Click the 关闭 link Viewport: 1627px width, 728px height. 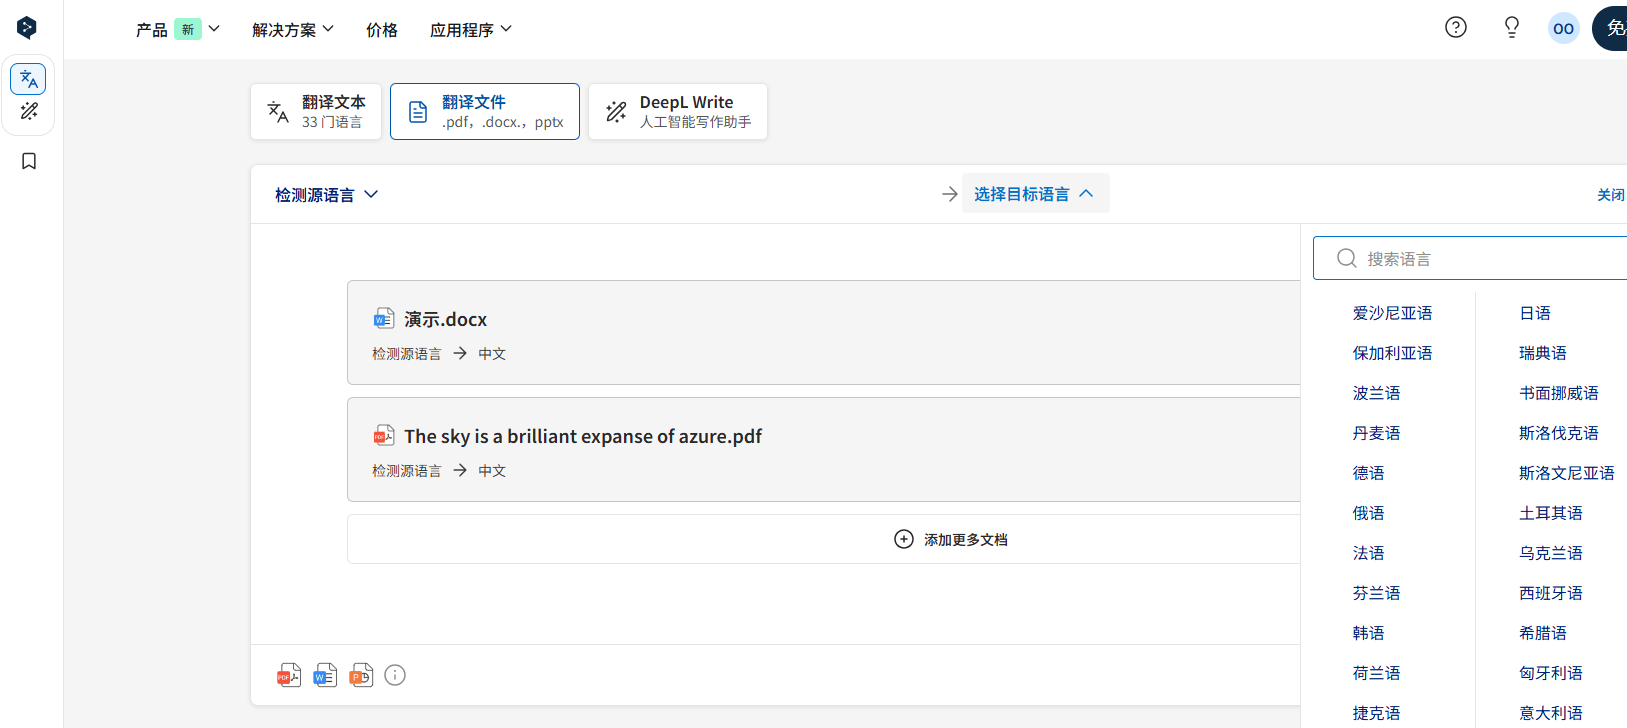pyautogui.click(x=1611, y=195)
